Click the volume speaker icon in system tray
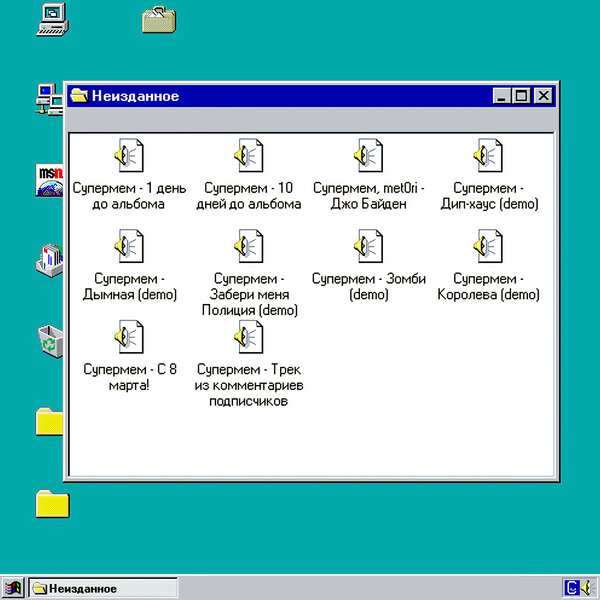The width and height of the screenshot is (600, 600). click(x=586, y=588)
